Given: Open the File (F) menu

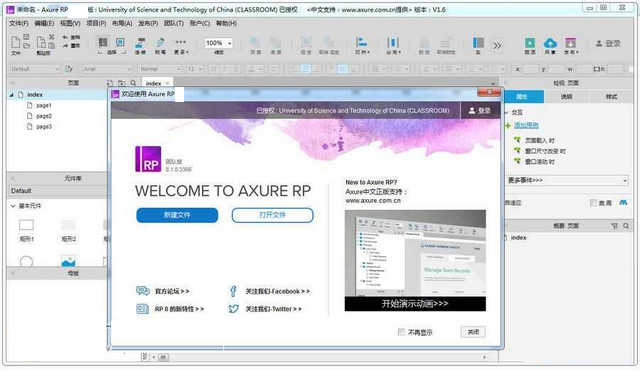Looking at the screenshot, I should (19, 23).
